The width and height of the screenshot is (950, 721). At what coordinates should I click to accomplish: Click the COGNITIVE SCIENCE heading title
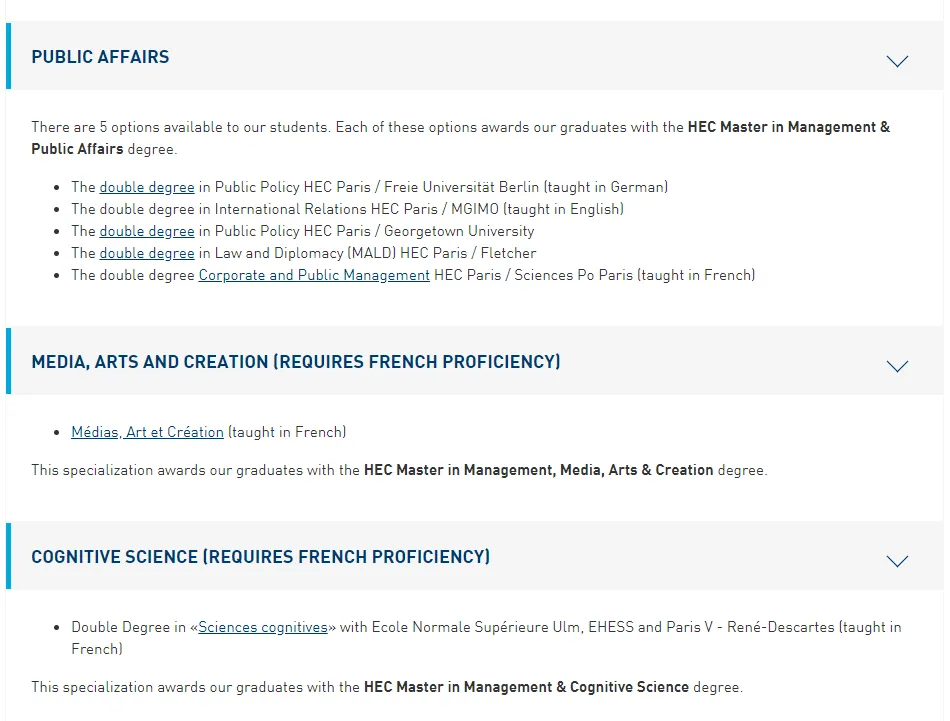pos(260,557)
